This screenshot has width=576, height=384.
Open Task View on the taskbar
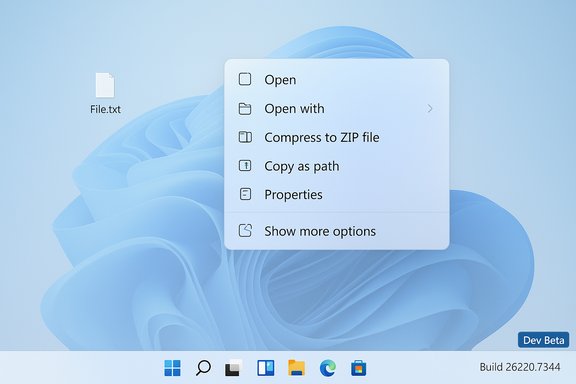(x=234, y=367)
